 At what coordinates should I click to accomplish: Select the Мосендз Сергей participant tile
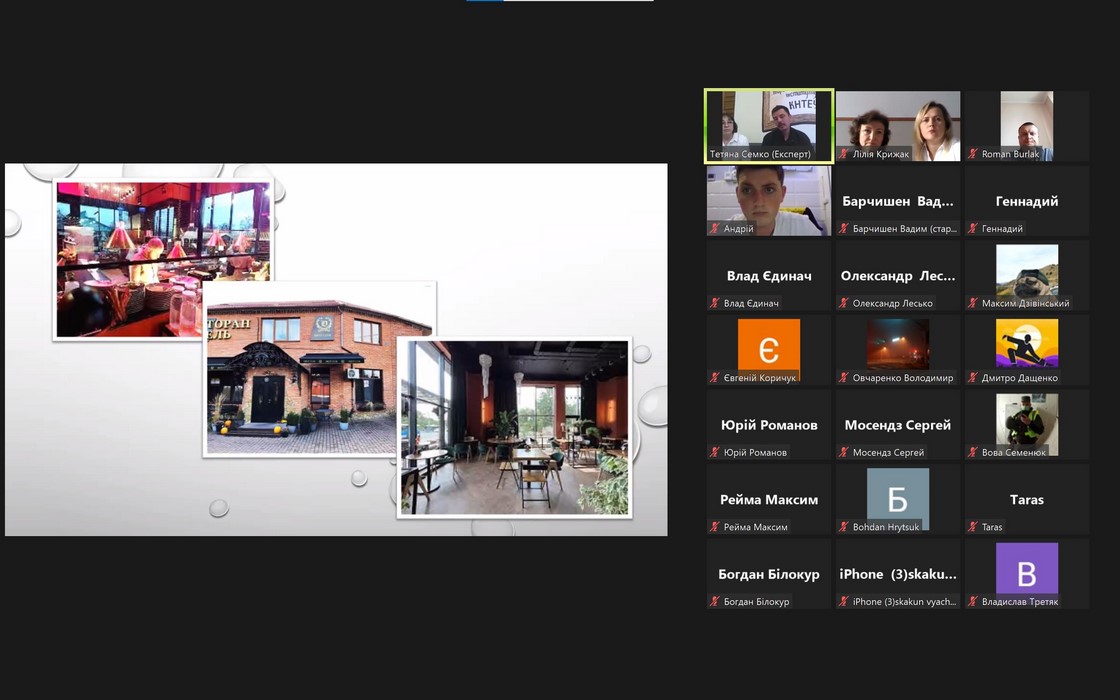(897, 424)
